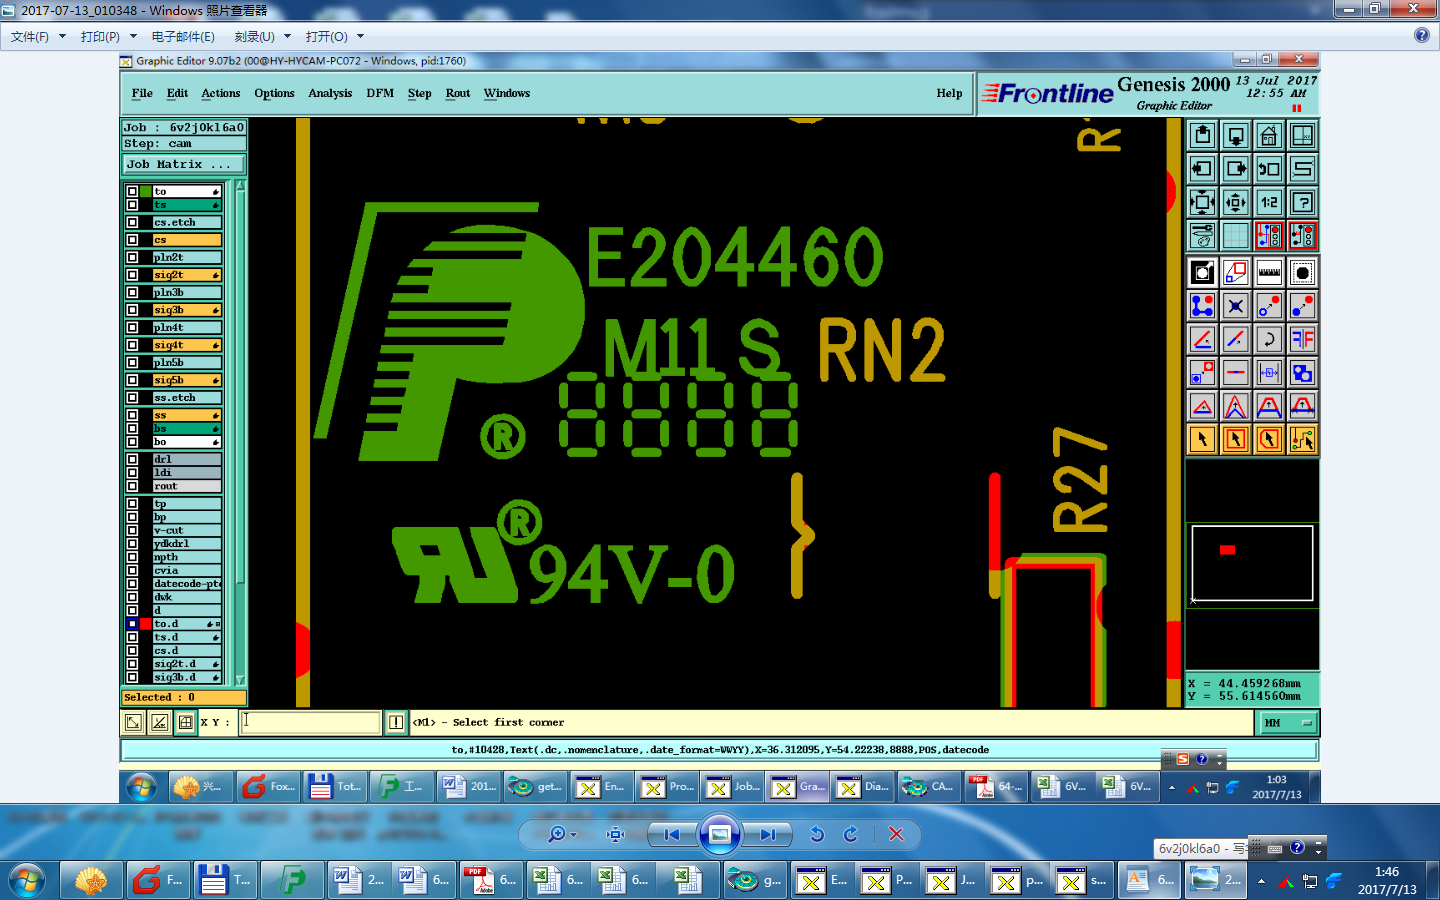The height and width of the screenshot is (900, 1440).
Task: Select the rectangle arrow select tool
Action: (1236, 439)
